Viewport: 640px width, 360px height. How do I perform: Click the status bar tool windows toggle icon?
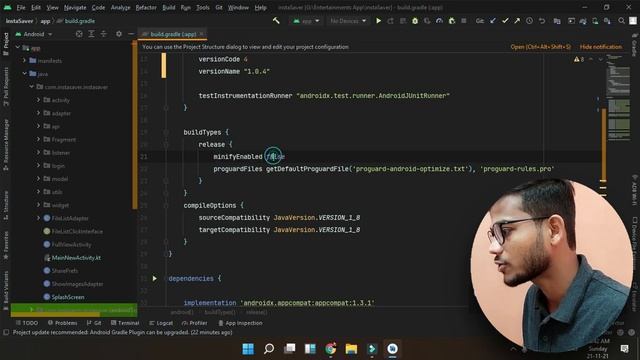point(6,332)
